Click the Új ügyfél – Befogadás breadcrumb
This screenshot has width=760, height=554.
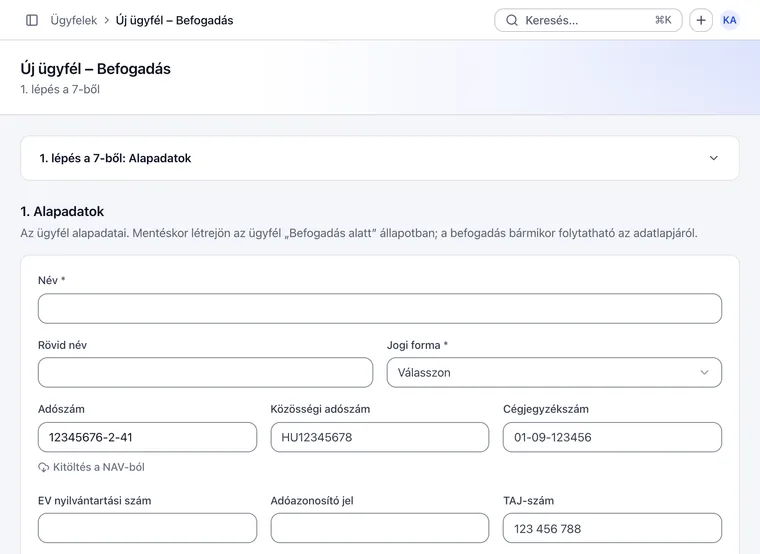[x=174, y=20]
